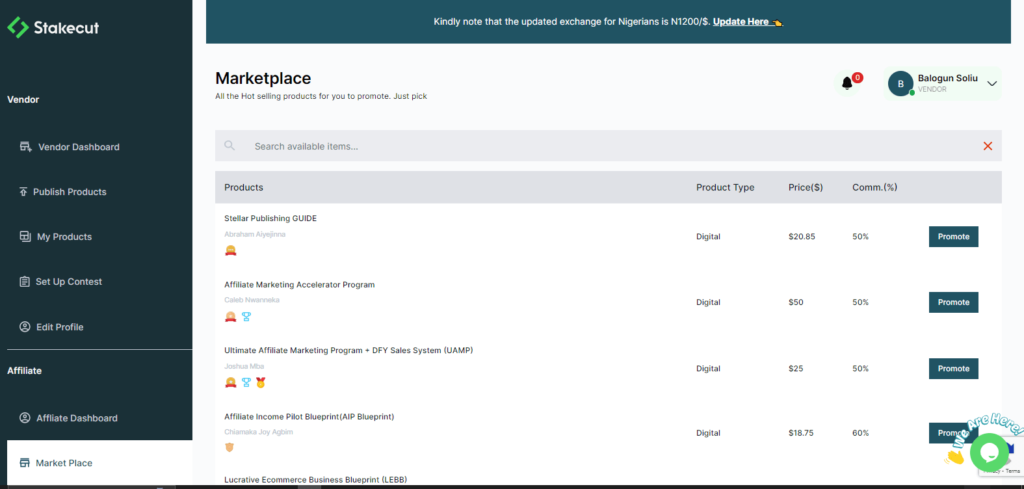Open the live chat bubble
The width and height of the screenshot is (1024, 489).
[989, 452]
